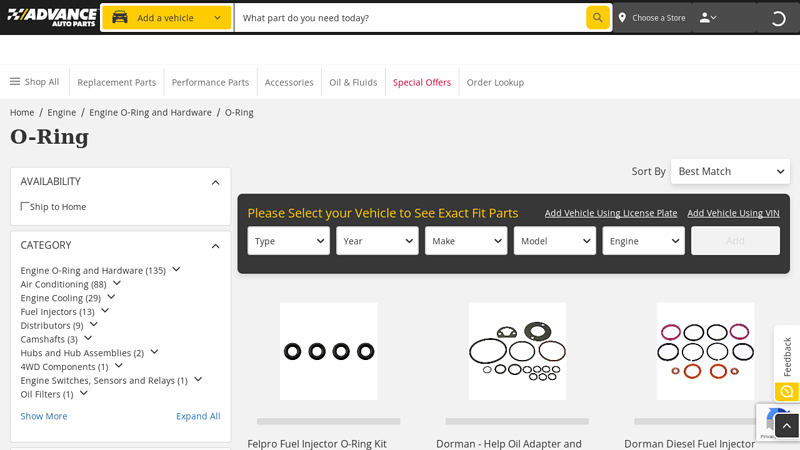Click the car icon in Add a vehicle
The width and height of the screenshot is (800, 450).
120,17
